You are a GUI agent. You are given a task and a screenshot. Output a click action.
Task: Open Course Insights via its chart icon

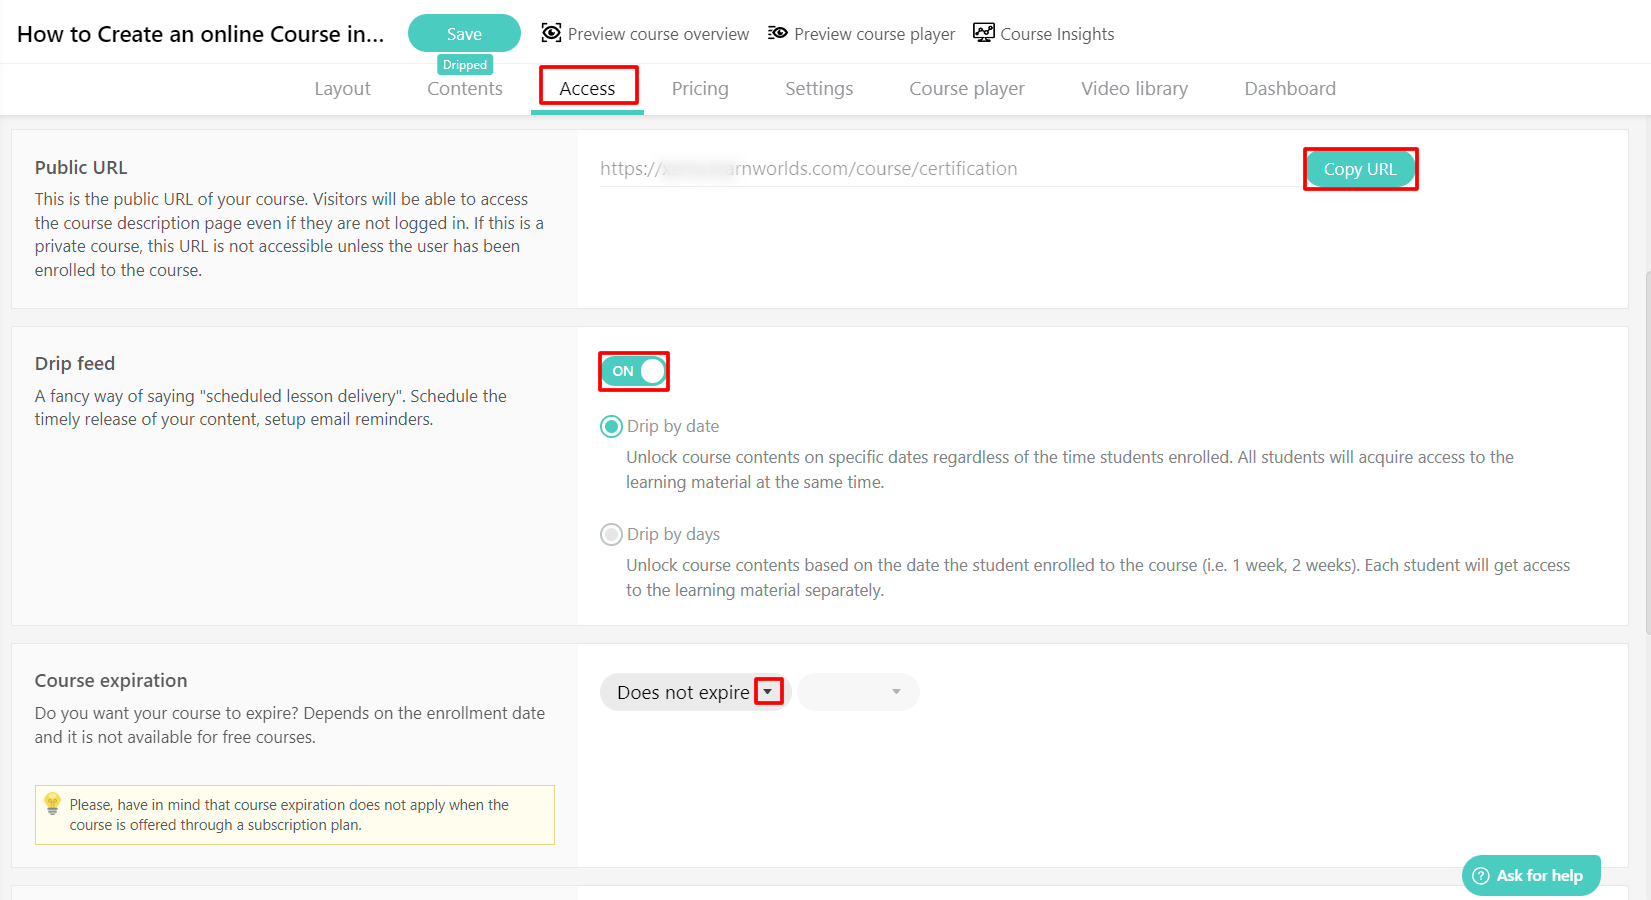coord(983,32)
